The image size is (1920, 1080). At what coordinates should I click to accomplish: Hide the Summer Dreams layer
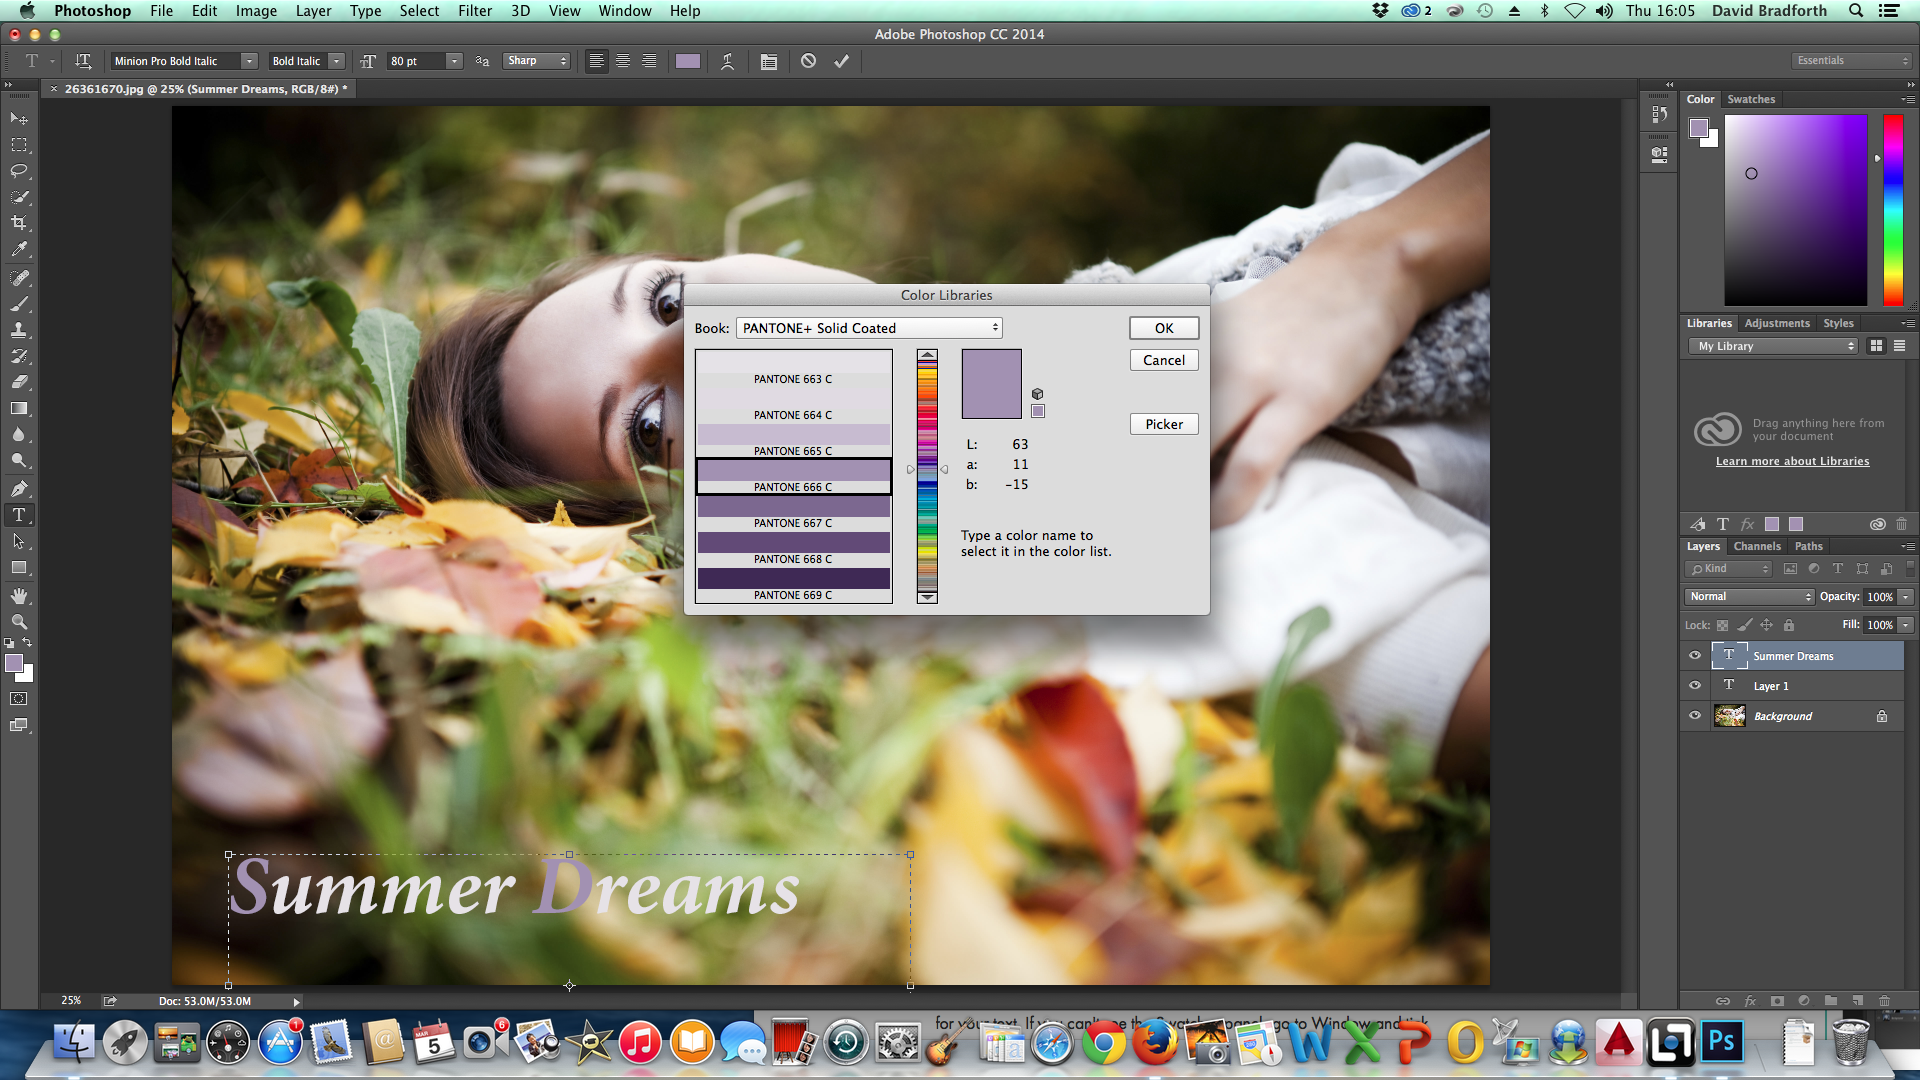[x=1695, y=656]
